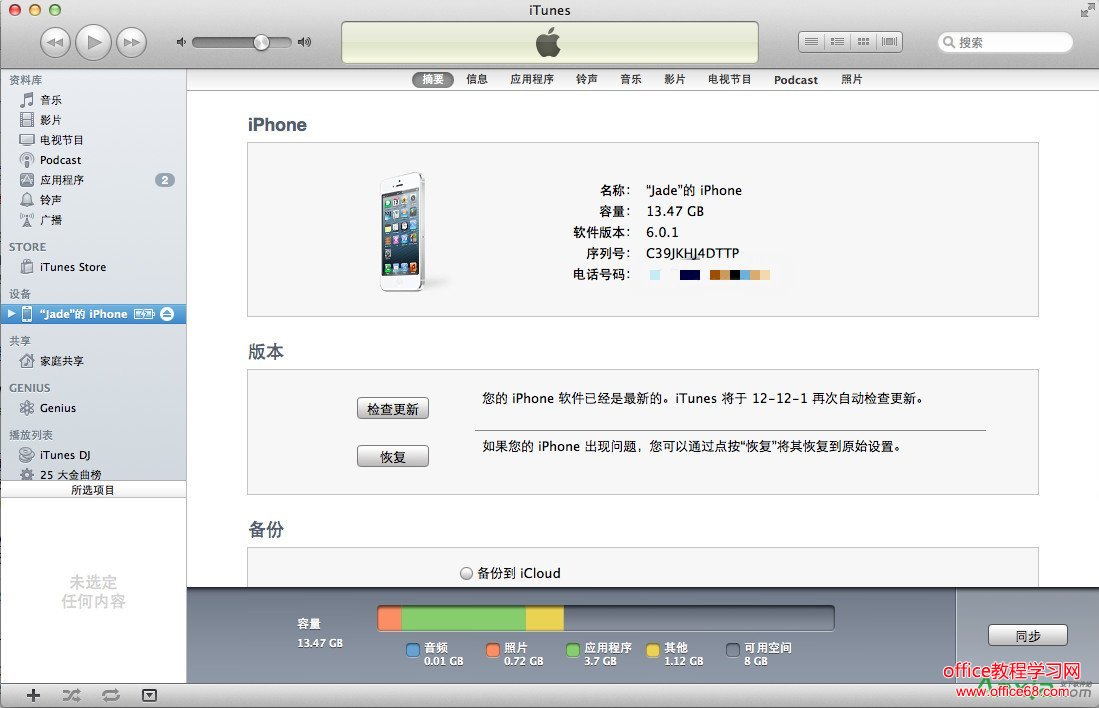The image size is (1099, 708).
Task: Click the 恢复 button
Action: [x=392, y=456]
